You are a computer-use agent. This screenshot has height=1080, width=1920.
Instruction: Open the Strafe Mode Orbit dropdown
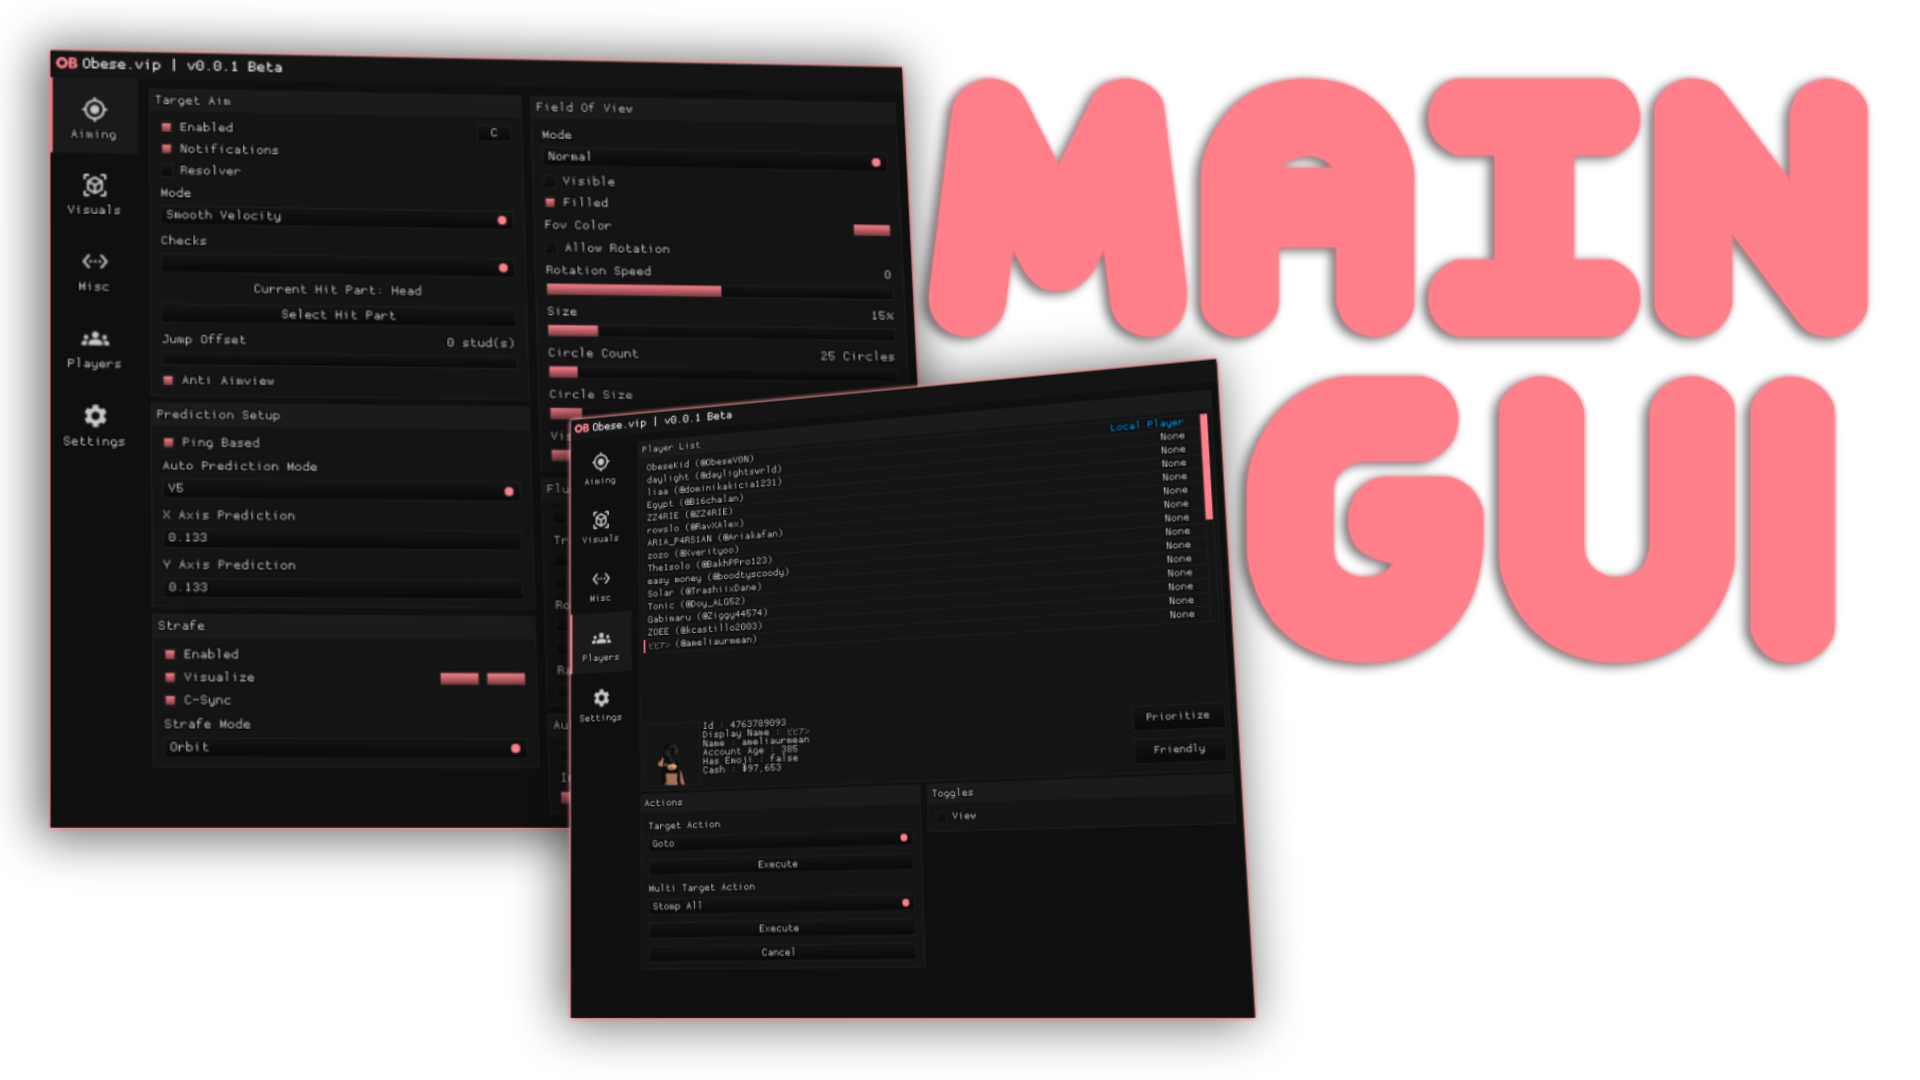345,748
